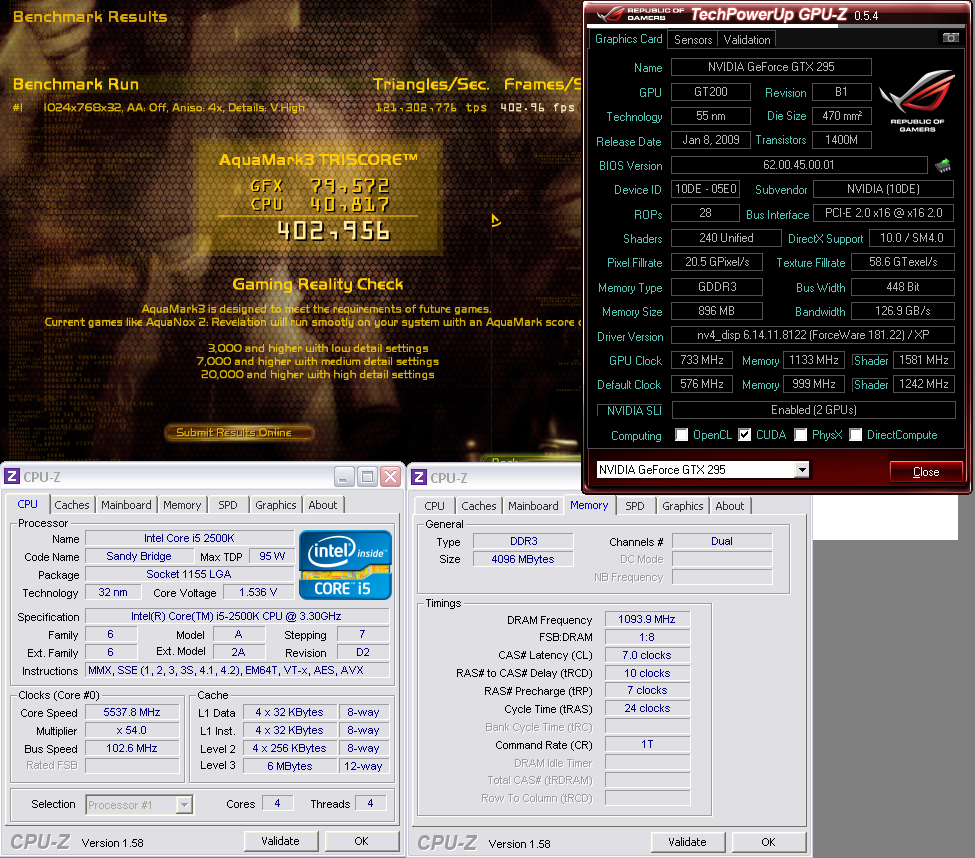Click the FSB:DRAM value 1:8
This screenshot has height=858, width=975.
coord(647,637)
